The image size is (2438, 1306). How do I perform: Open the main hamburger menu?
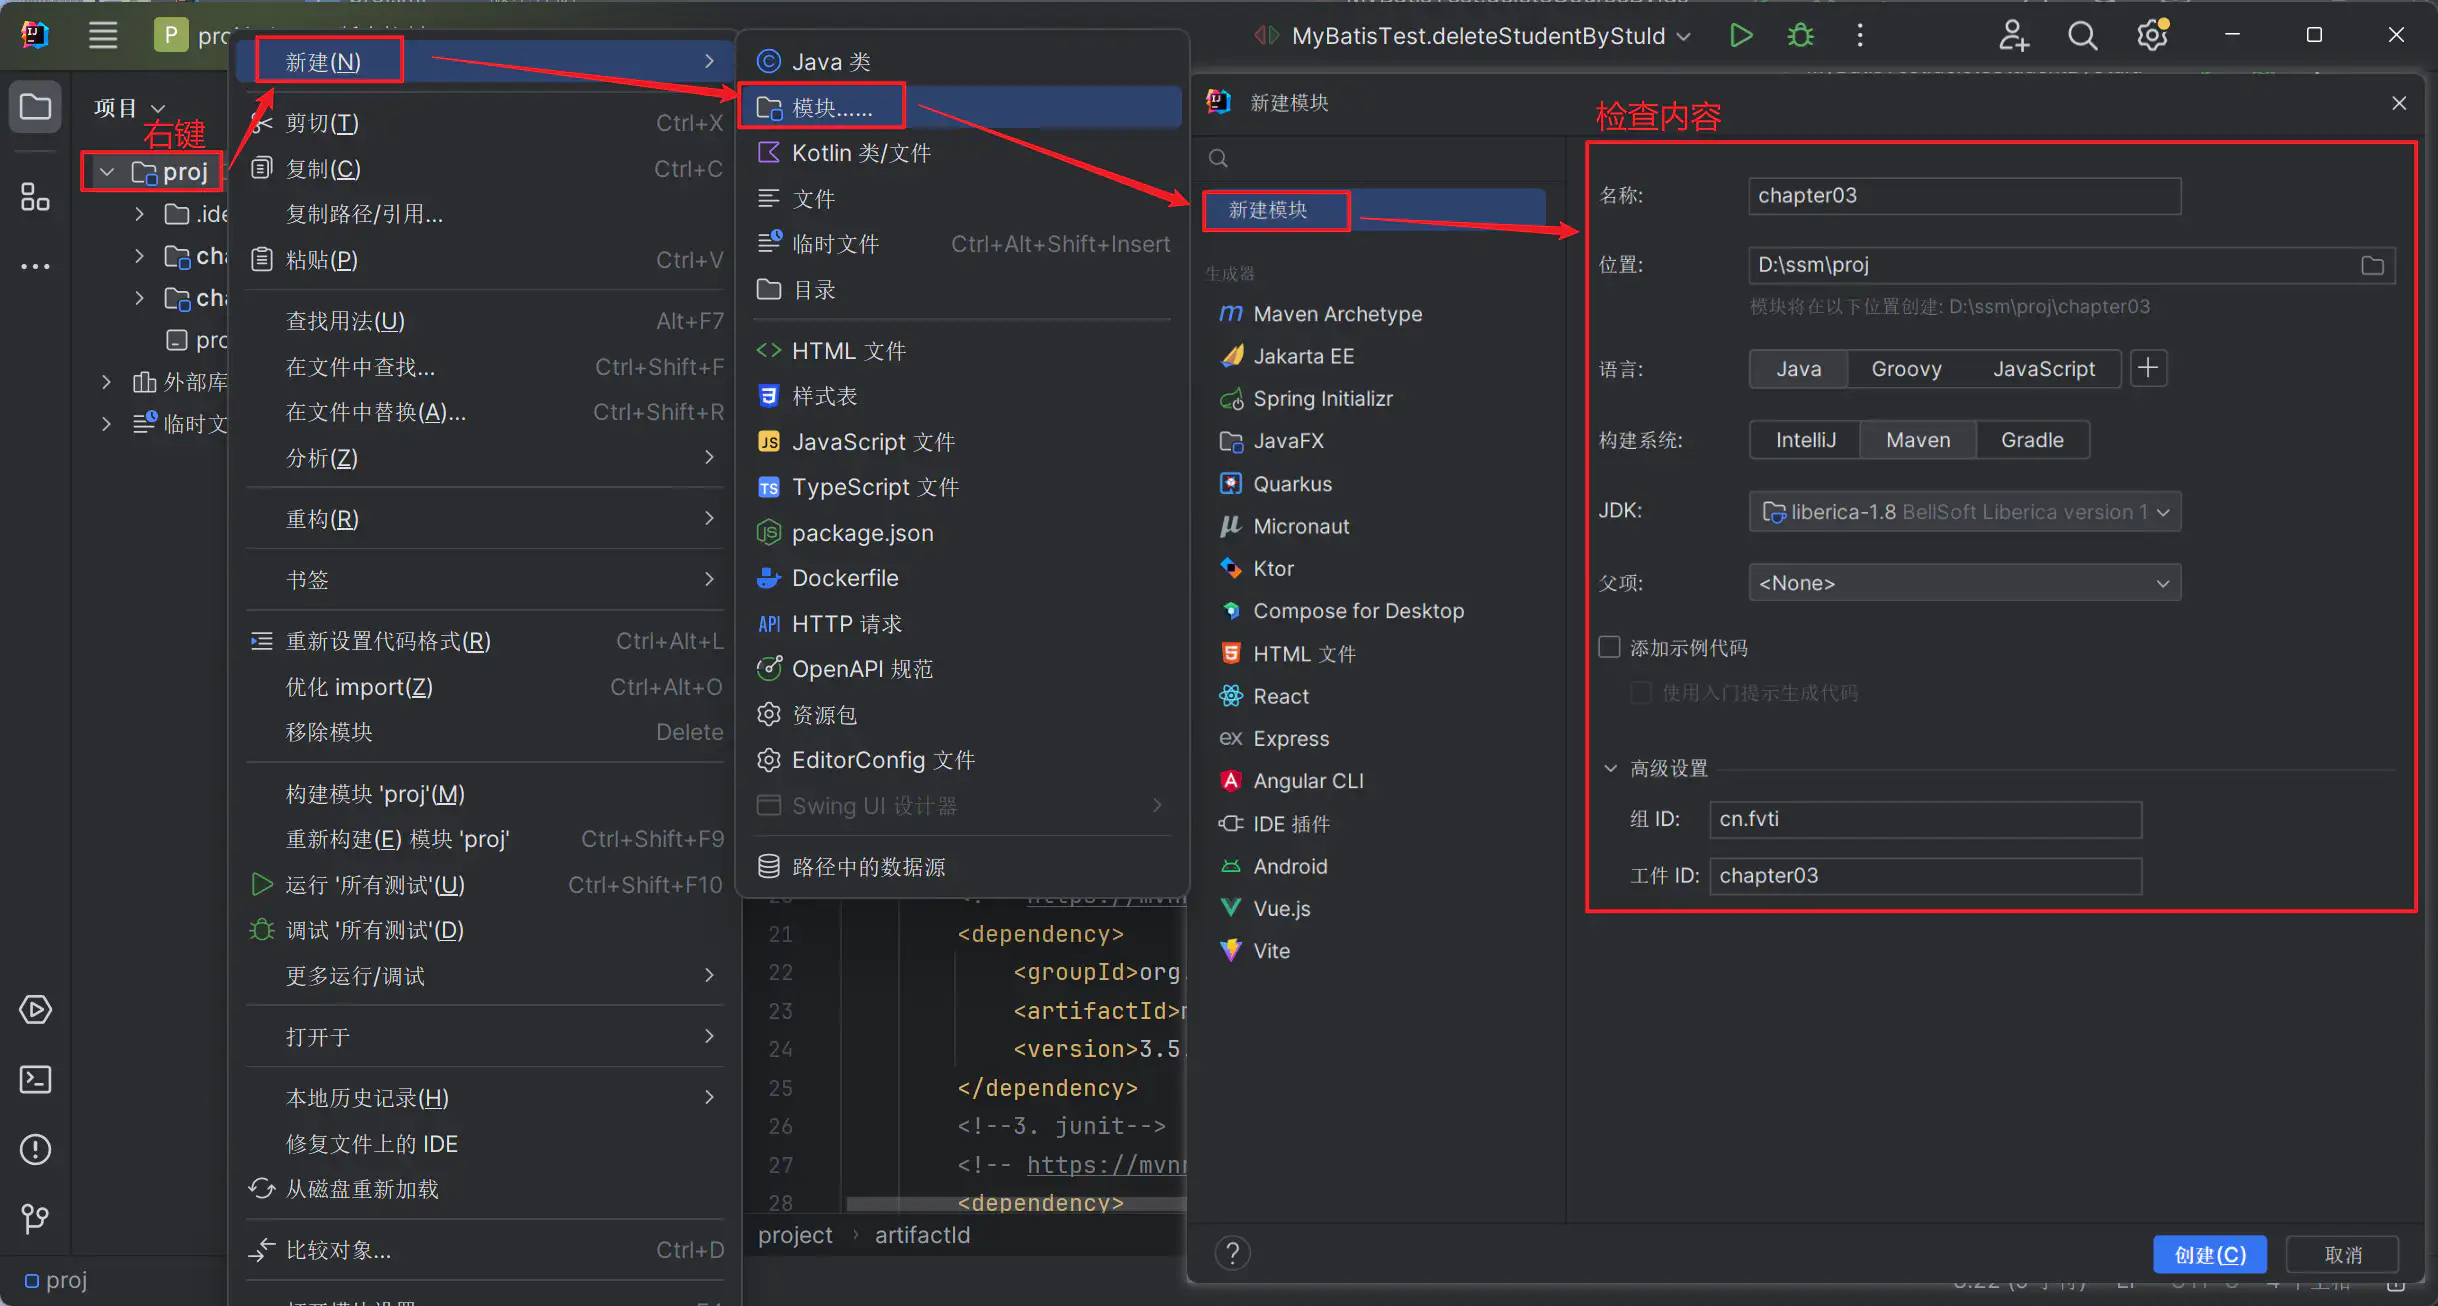(103, 36)
